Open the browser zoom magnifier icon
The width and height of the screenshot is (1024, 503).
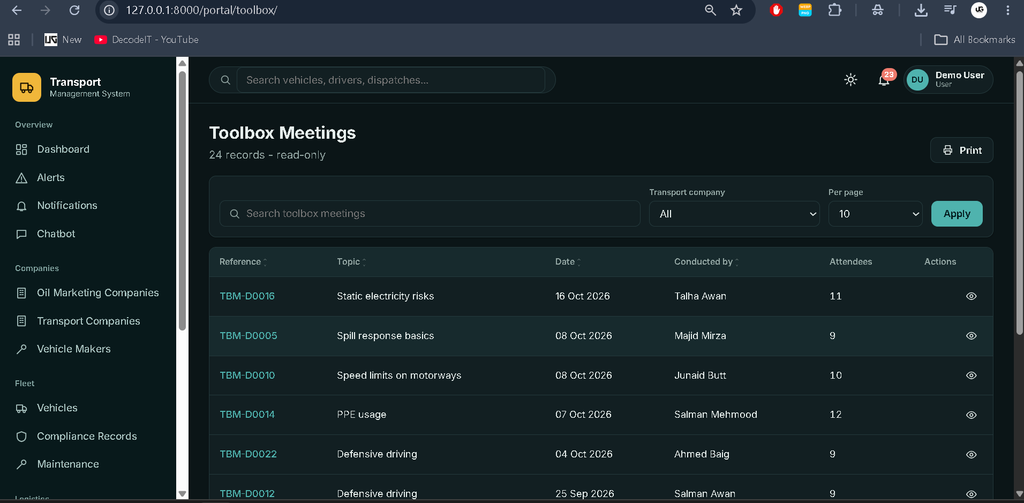point(711,10)
